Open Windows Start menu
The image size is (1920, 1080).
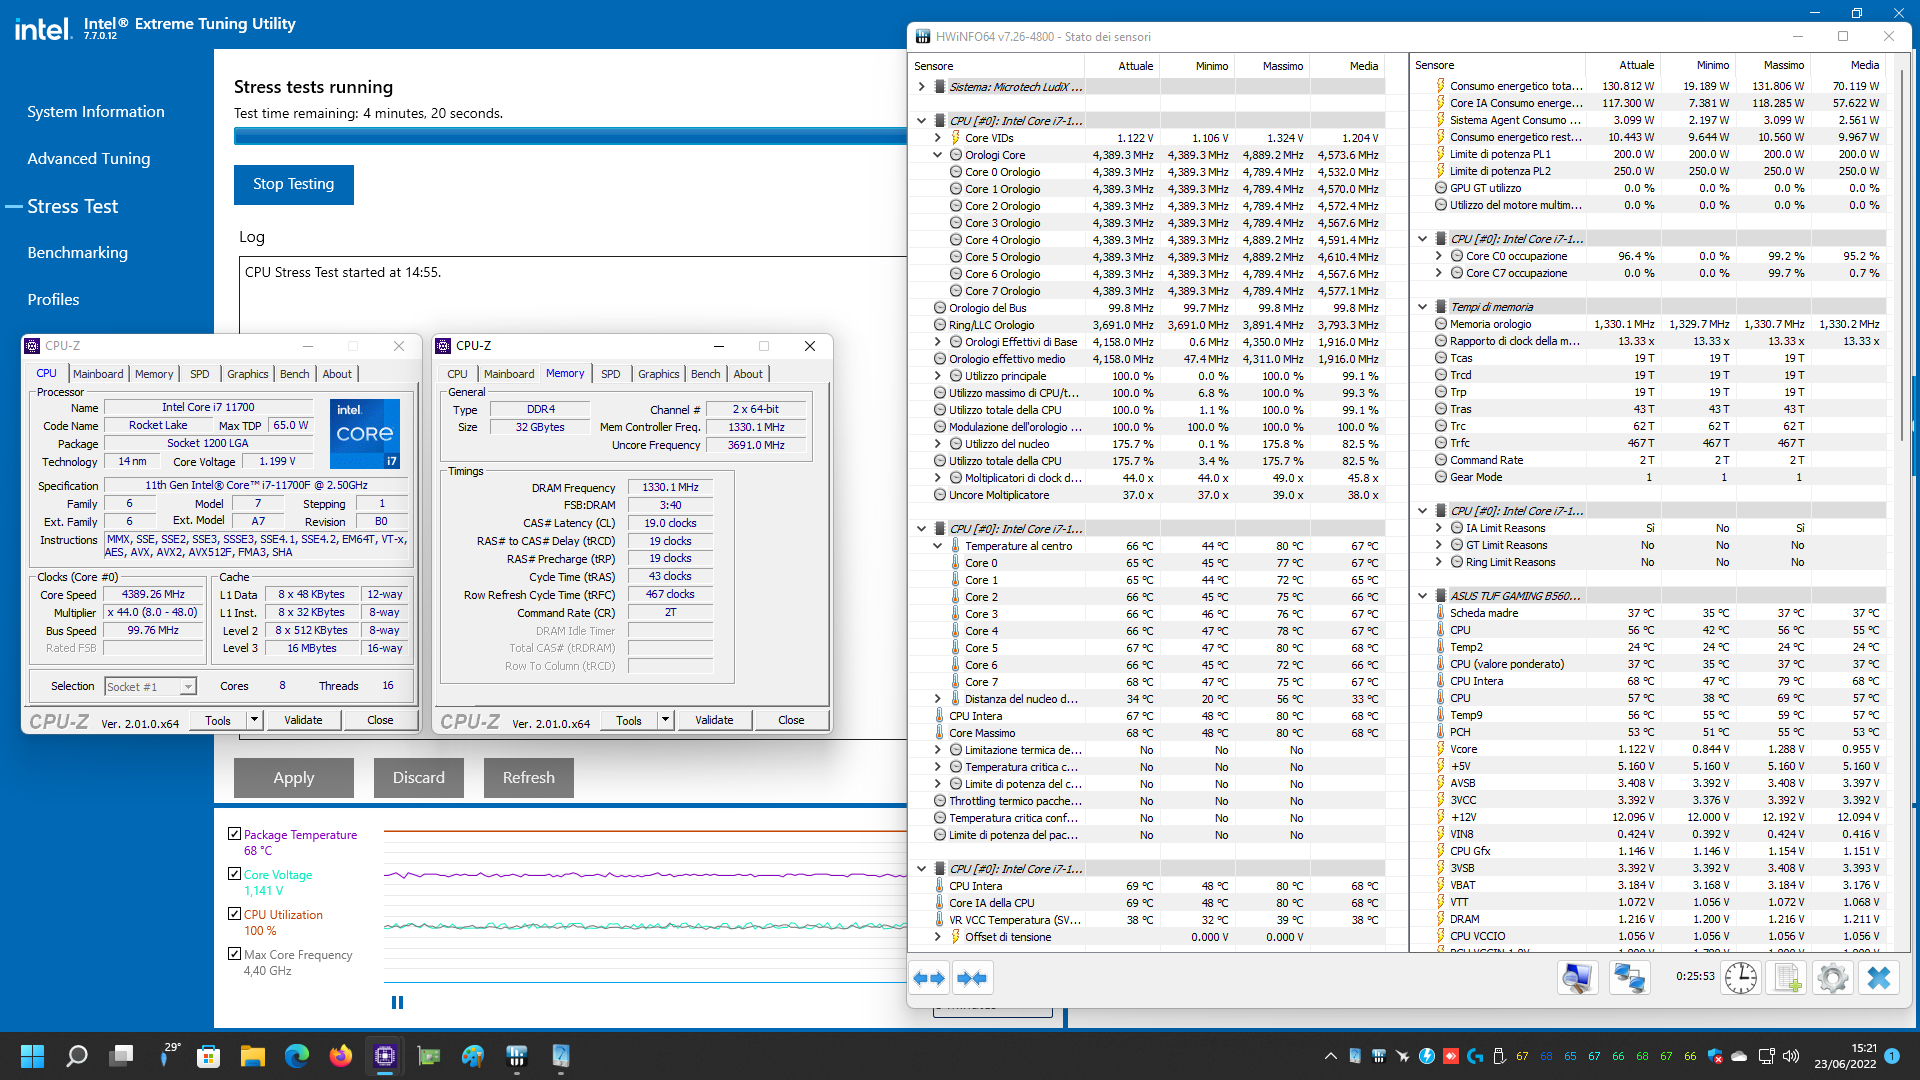(x=32, y=1056)
